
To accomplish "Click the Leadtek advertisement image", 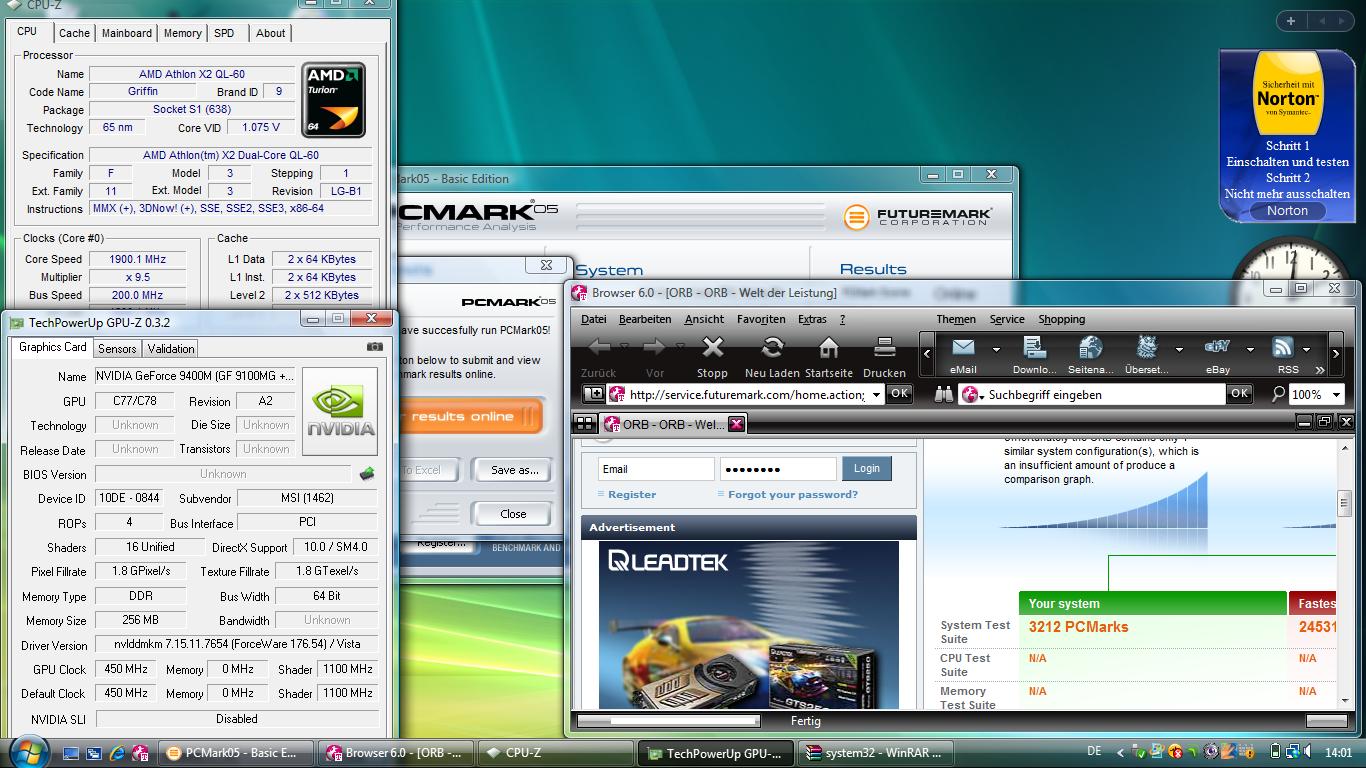I will 749,625.
